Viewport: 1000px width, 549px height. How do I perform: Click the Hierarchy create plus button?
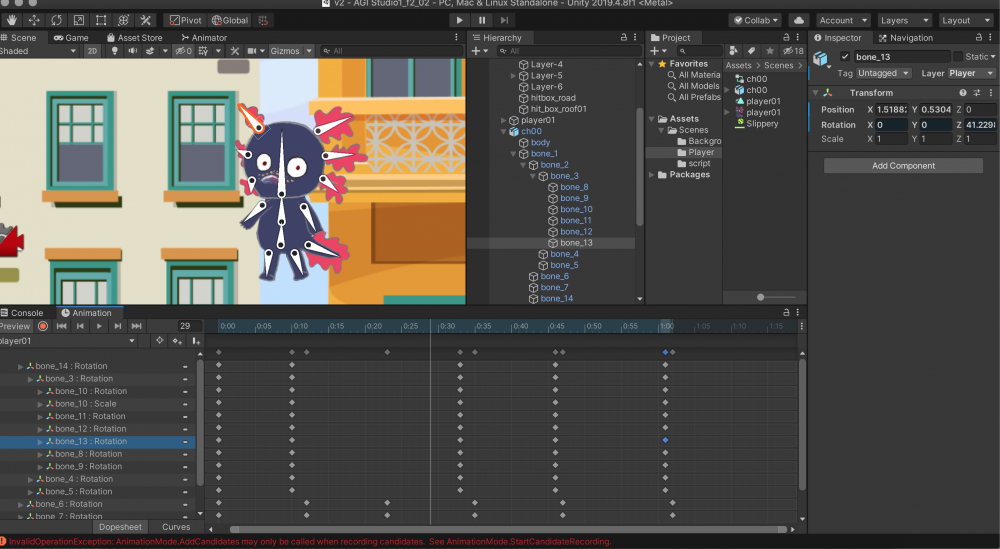(x=478, y=51)
